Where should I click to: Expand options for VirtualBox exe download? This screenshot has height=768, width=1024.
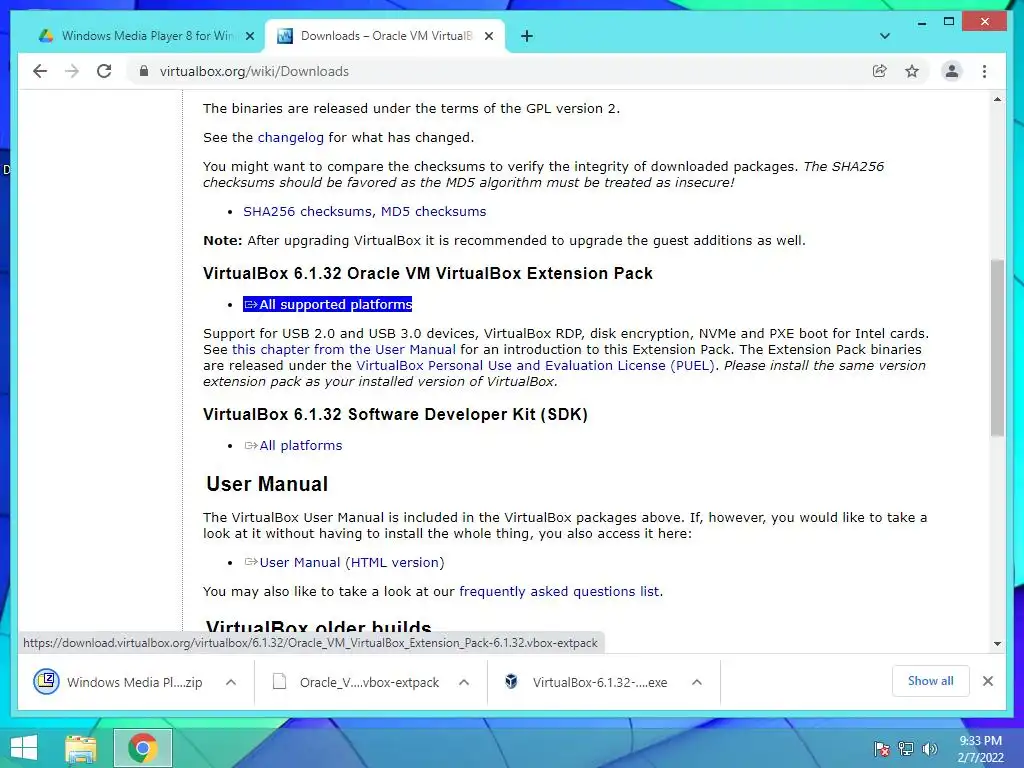tap(697, 682)
